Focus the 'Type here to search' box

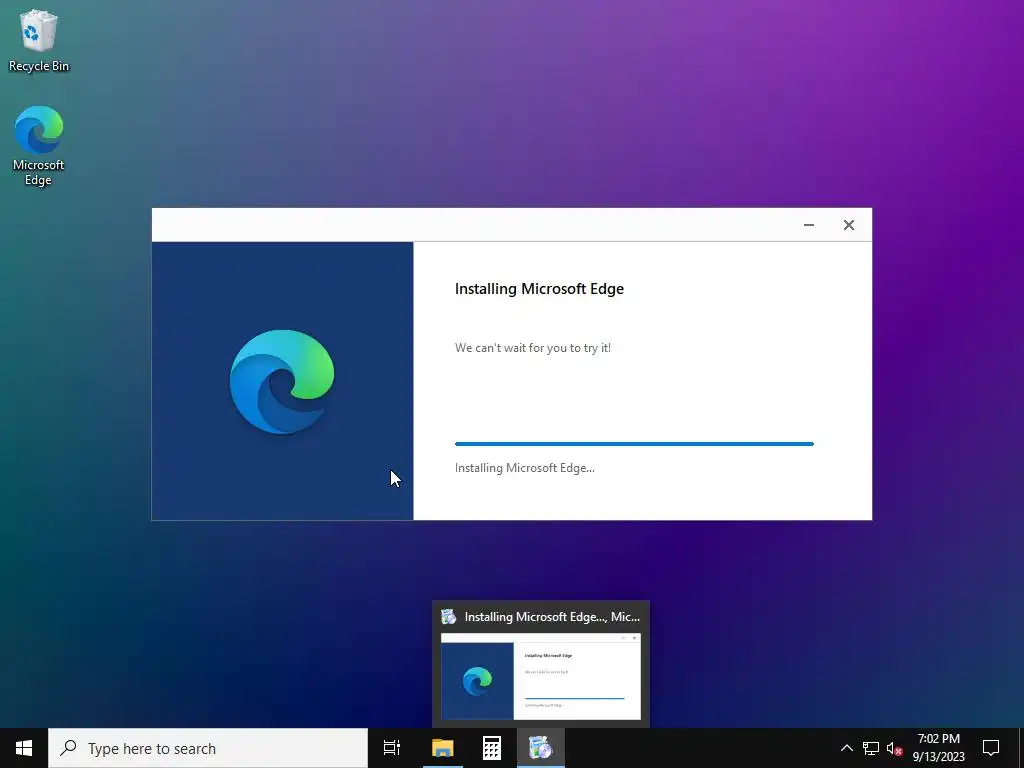tap(208, 748)
